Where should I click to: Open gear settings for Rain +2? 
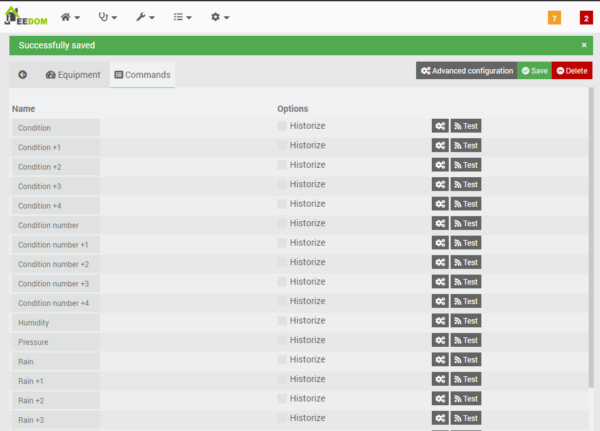pos(440,399)
